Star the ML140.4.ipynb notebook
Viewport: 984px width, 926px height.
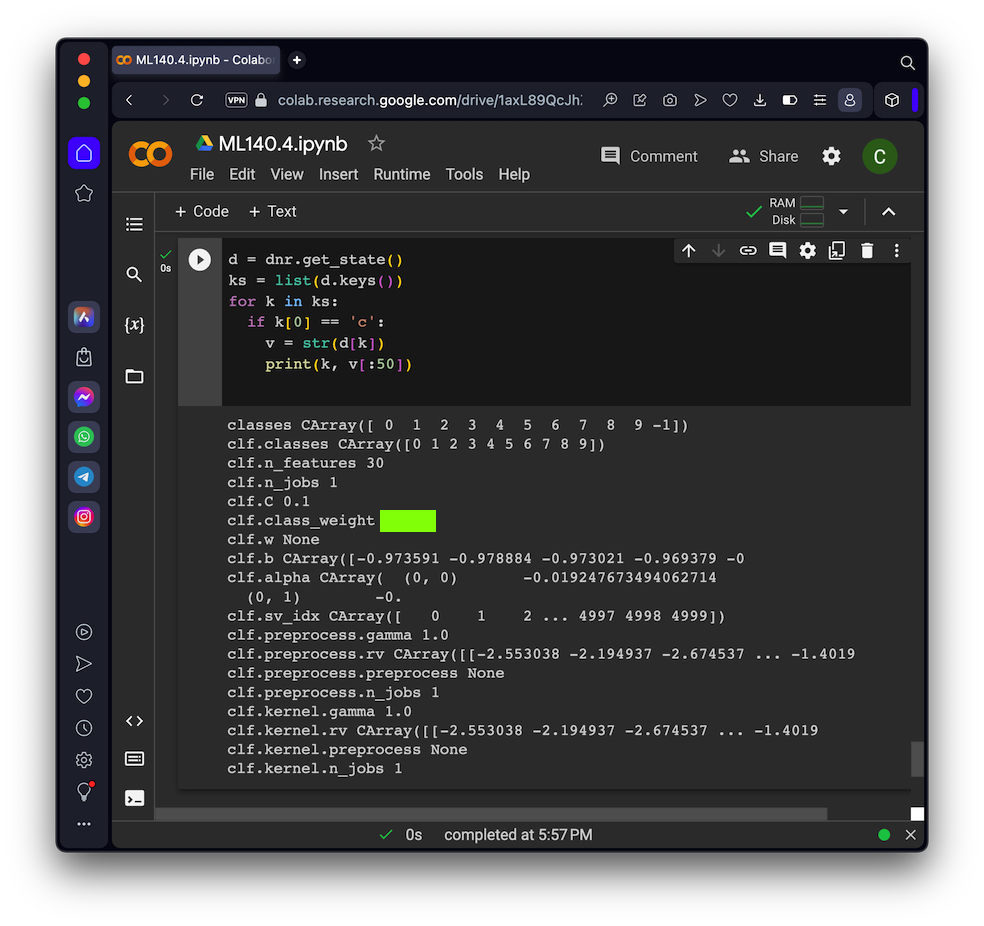tap(376, 144)
